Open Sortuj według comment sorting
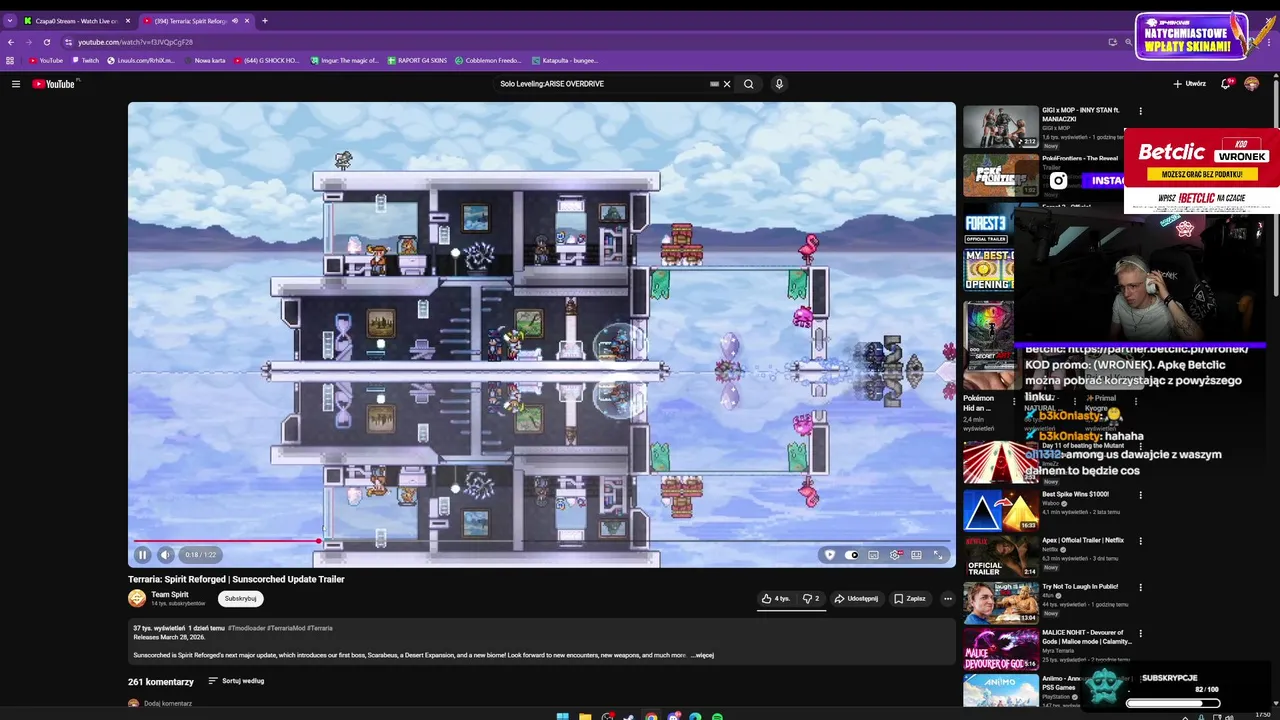Viewport: 1280px width, 720px height. pyautogui.click(x=236, y=681)
